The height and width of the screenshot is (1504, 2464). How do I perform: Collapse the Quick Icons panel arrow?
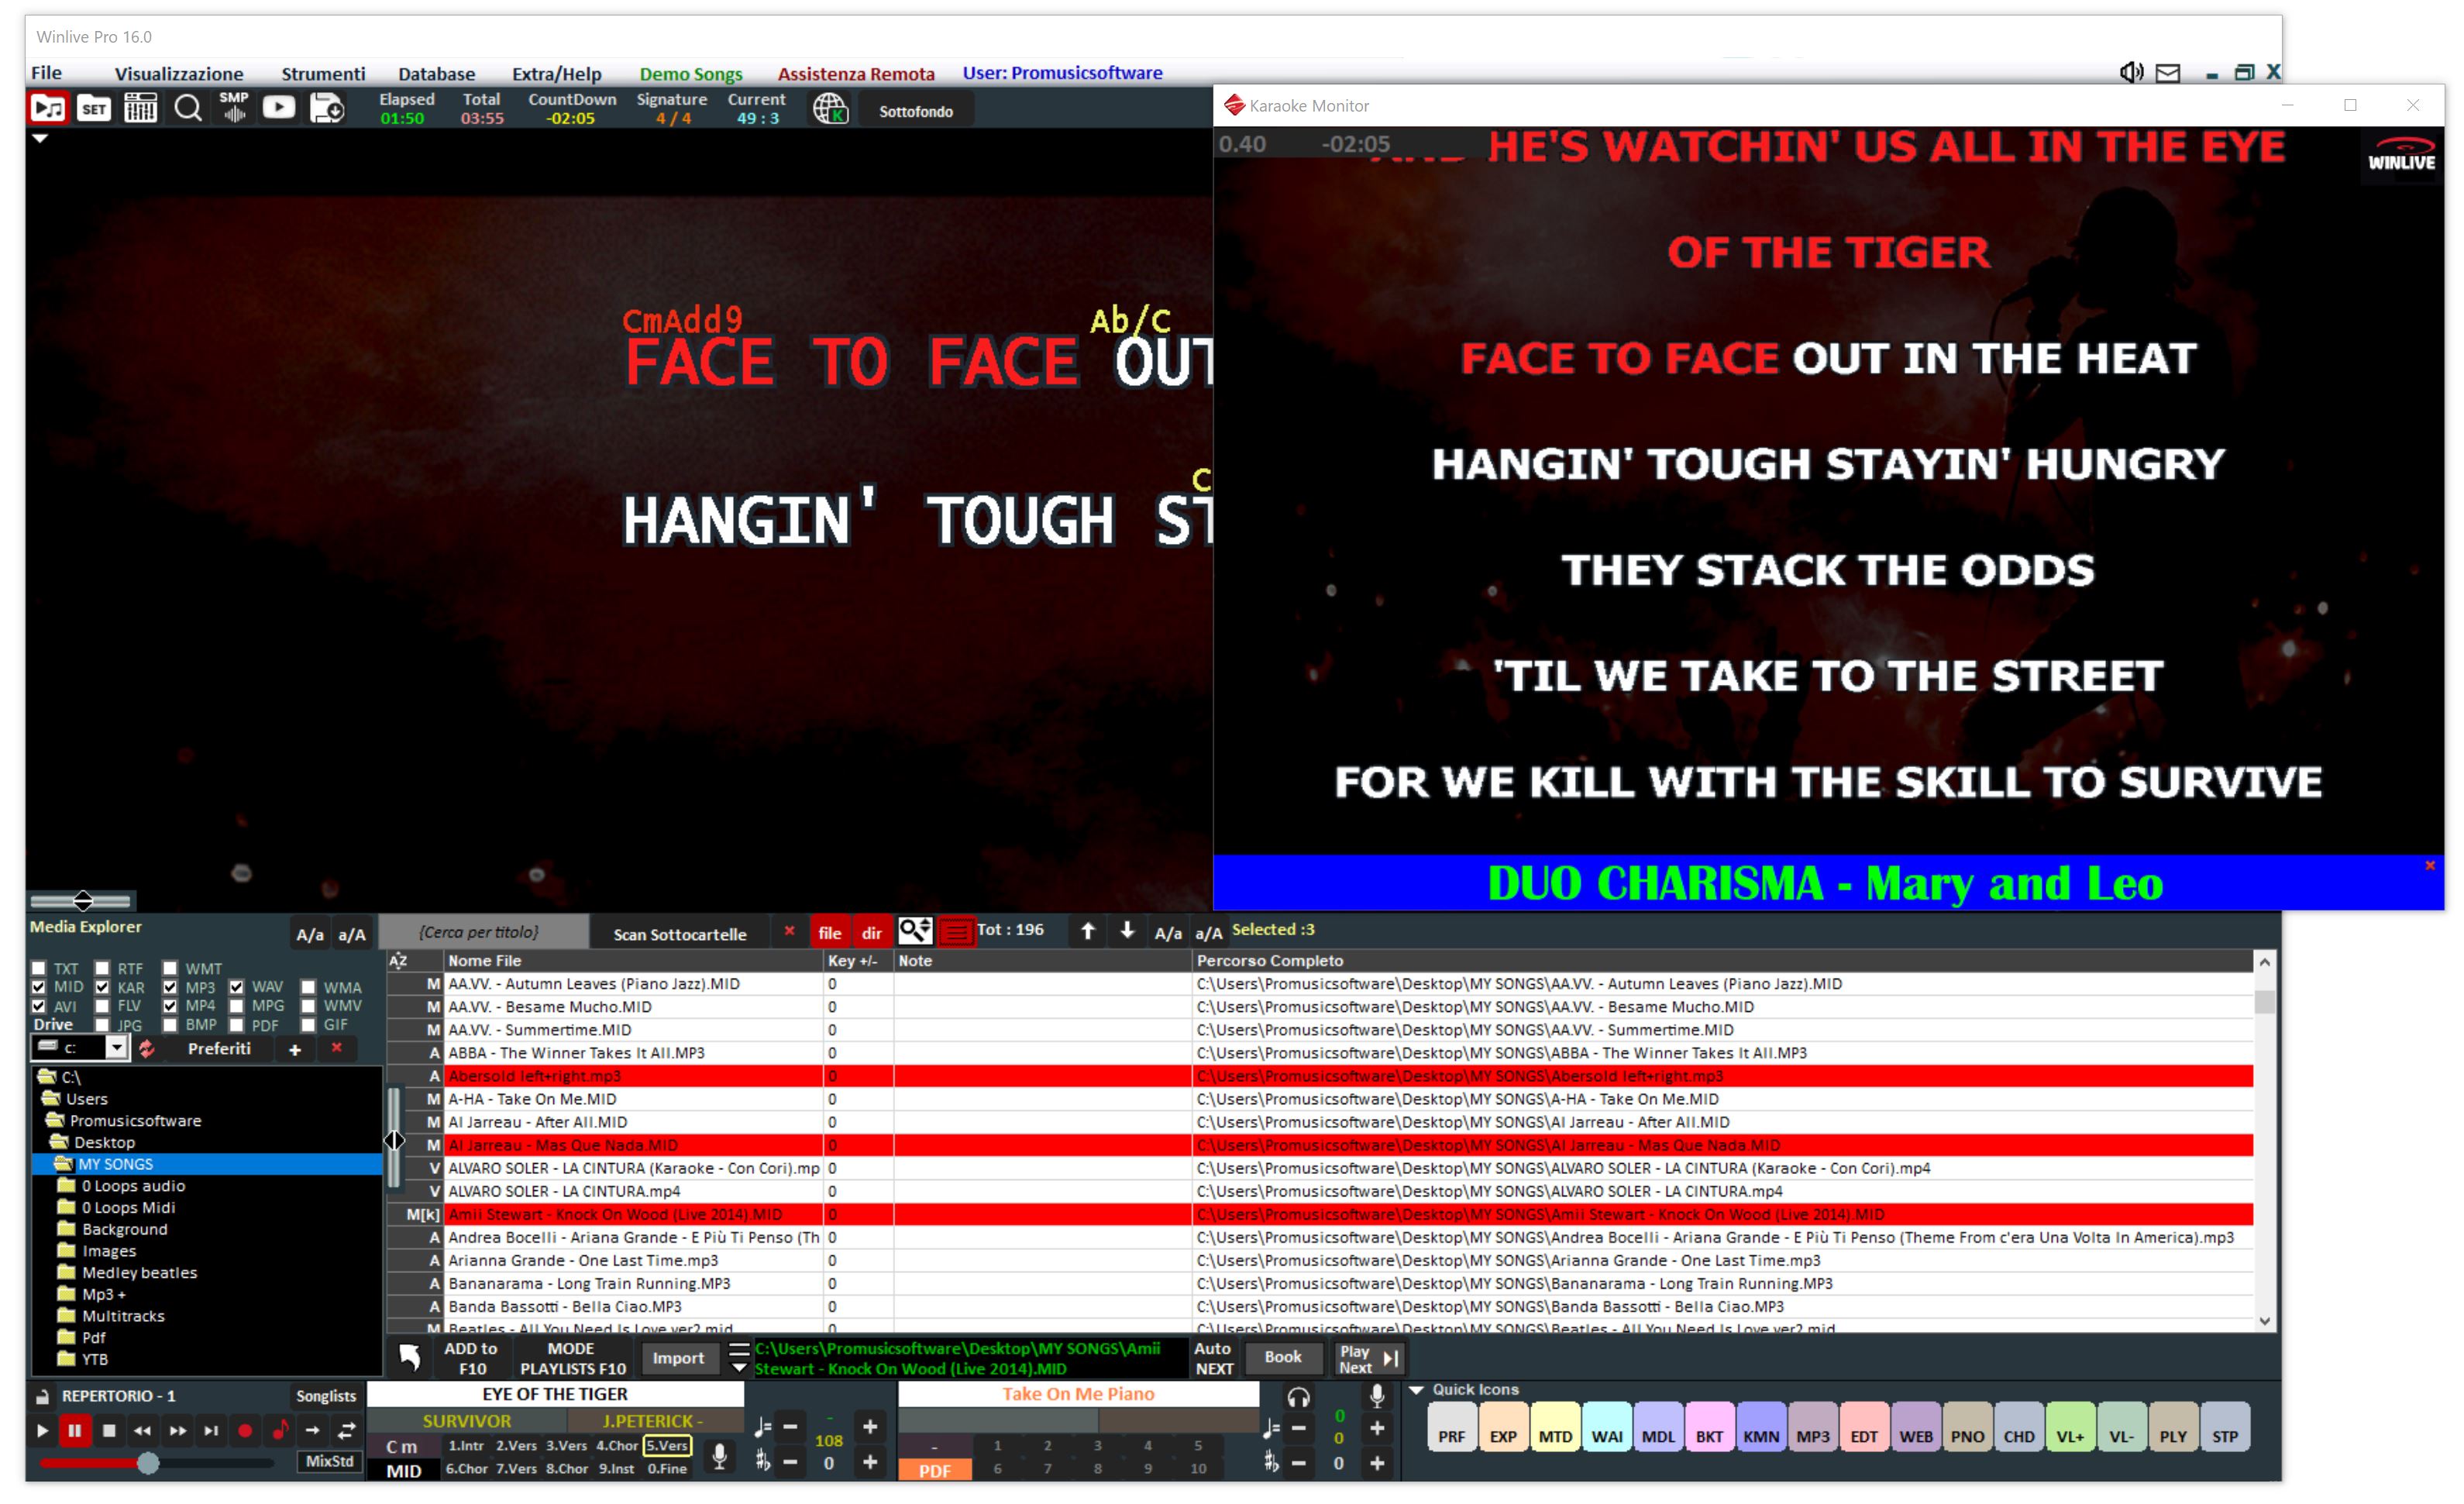point(1416,1390)
